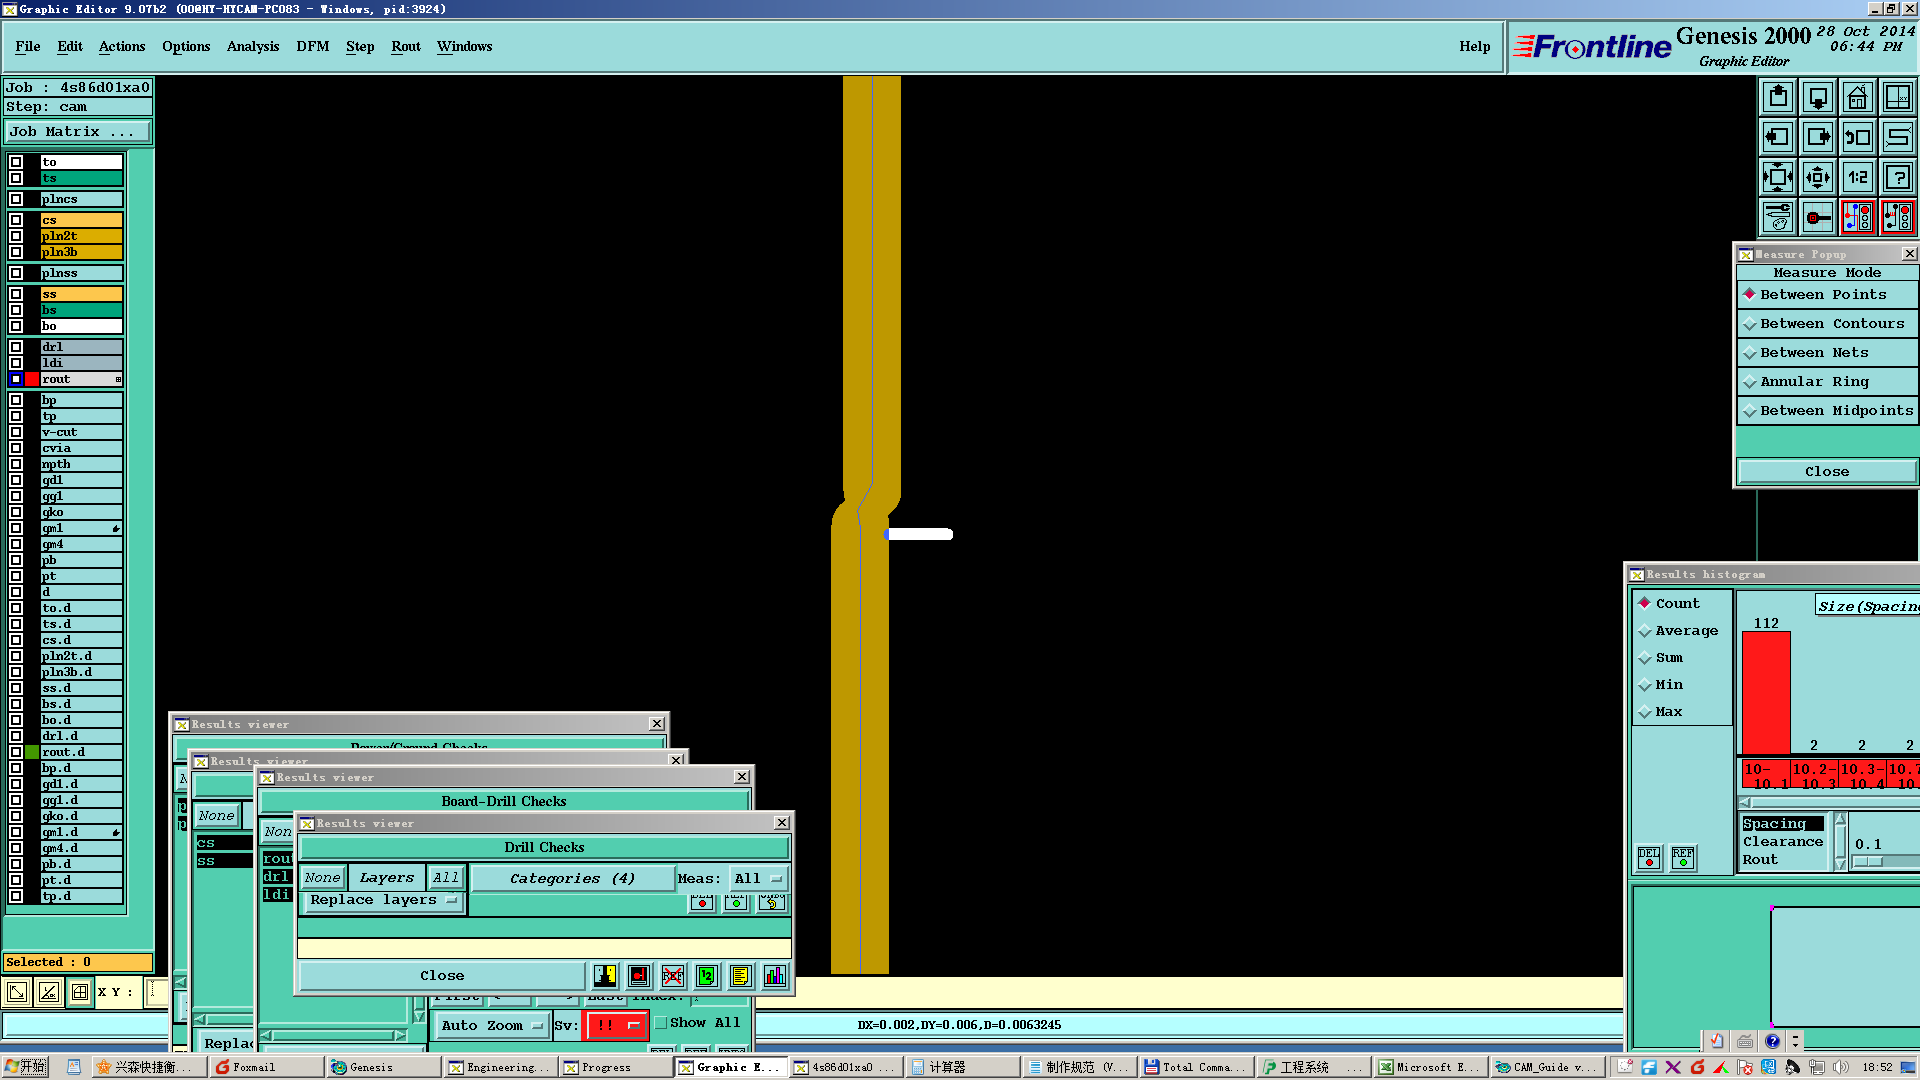Click the Job Matrix button
Screen dimensions: 1920x1080
pyautogui.click(x=77, y=131)
